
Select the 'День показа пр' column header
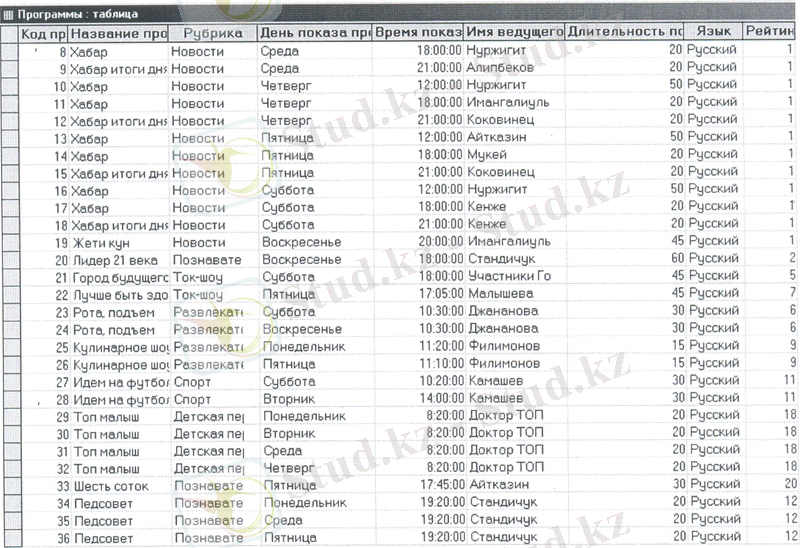tap(315, 33)
